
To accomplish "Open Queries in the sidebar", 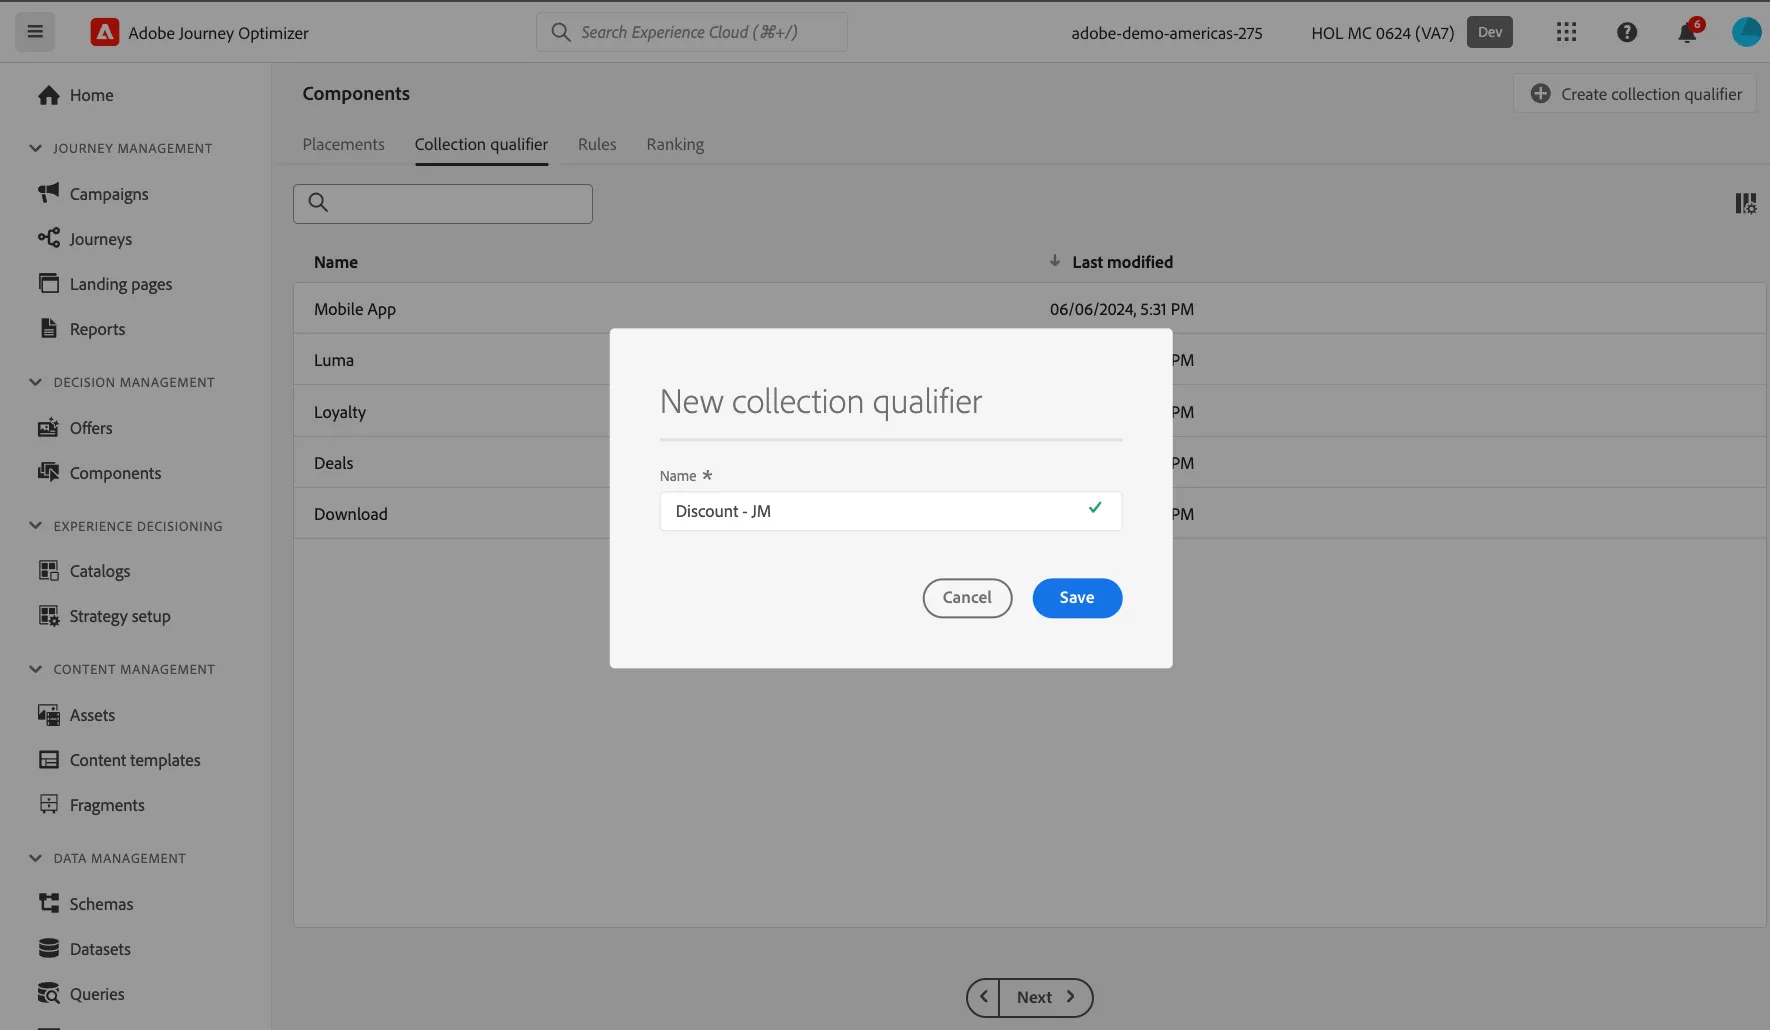I will point(81,994).
